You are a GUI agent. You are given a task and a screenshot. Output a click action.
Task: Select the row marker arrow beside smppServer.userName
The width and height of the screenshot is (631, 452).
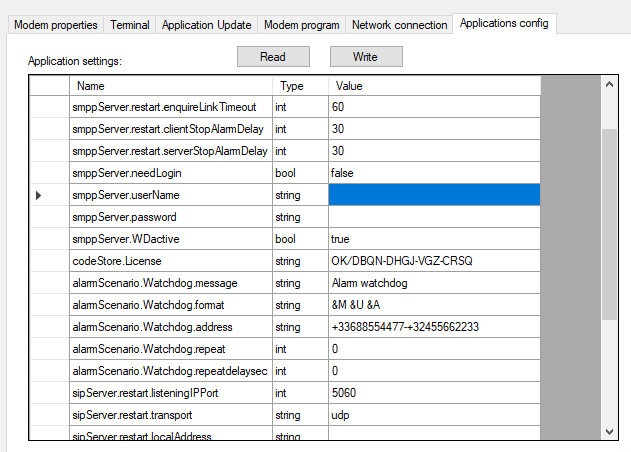coord(39,195)
